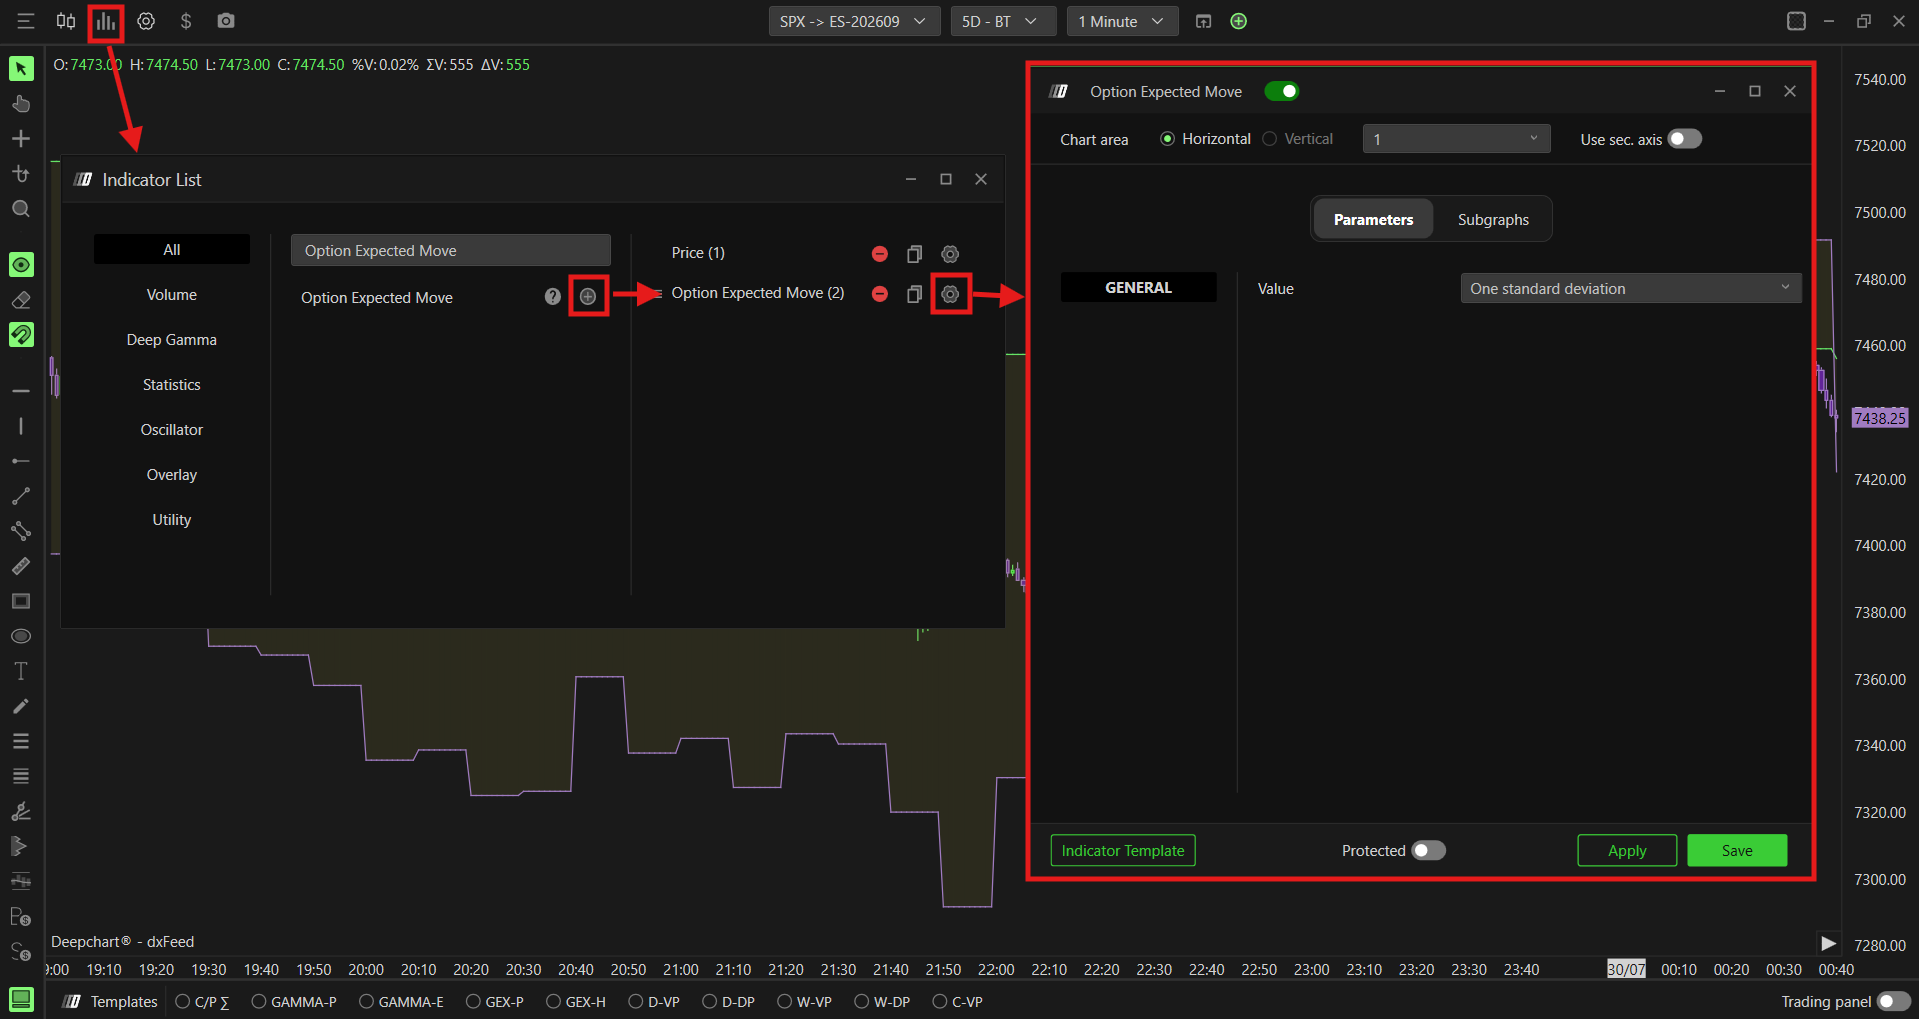The height and width of the screenshot is (1019, 1919).
Task: Toggle drawings visibility eye icon
Action: [x=21, y=264]
